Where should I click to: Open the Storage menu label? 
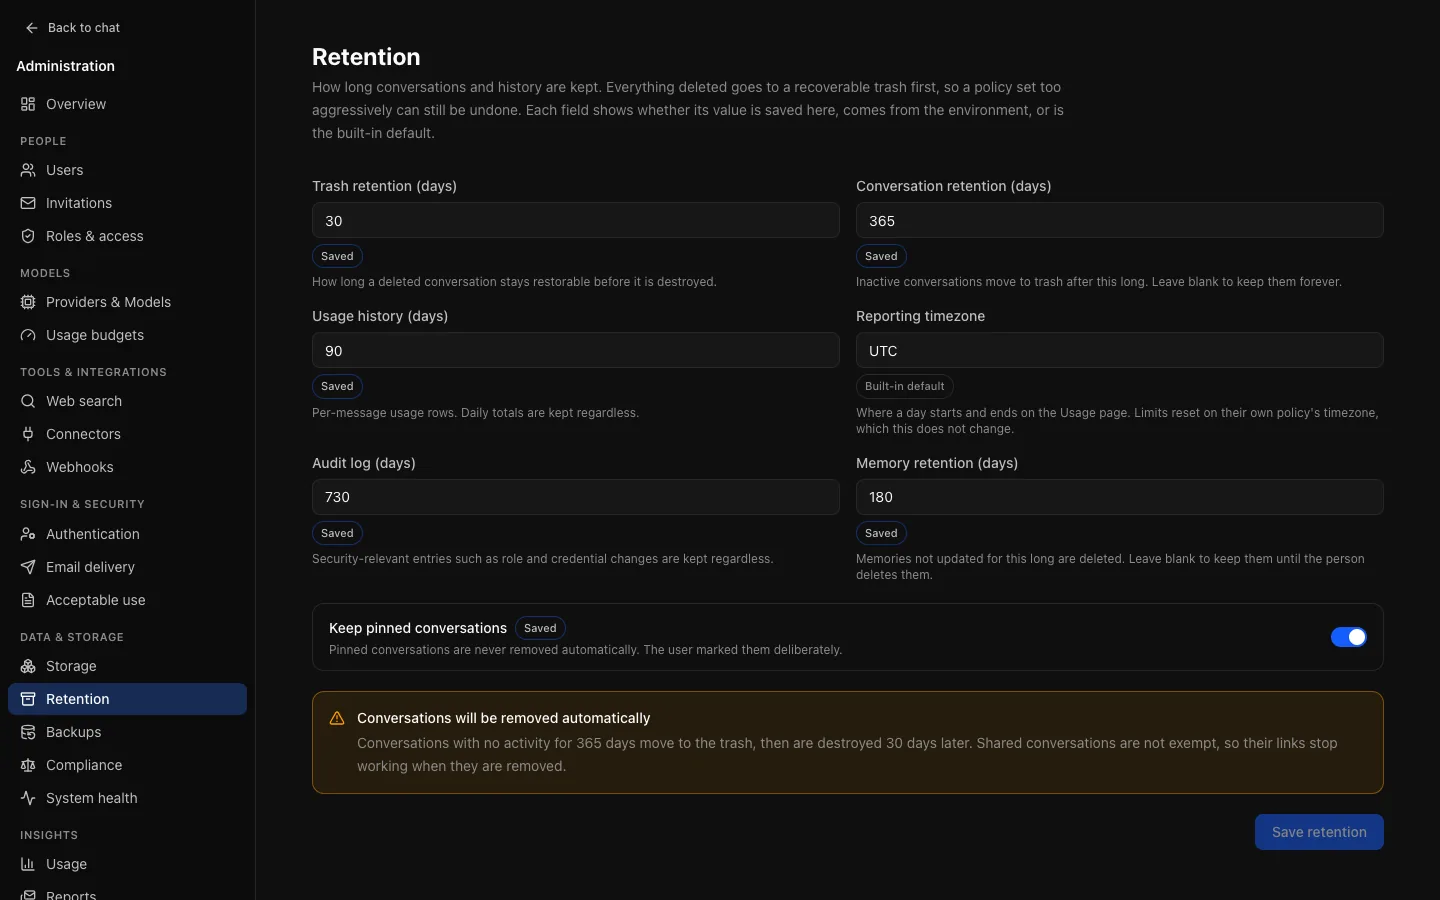[71, 666]
